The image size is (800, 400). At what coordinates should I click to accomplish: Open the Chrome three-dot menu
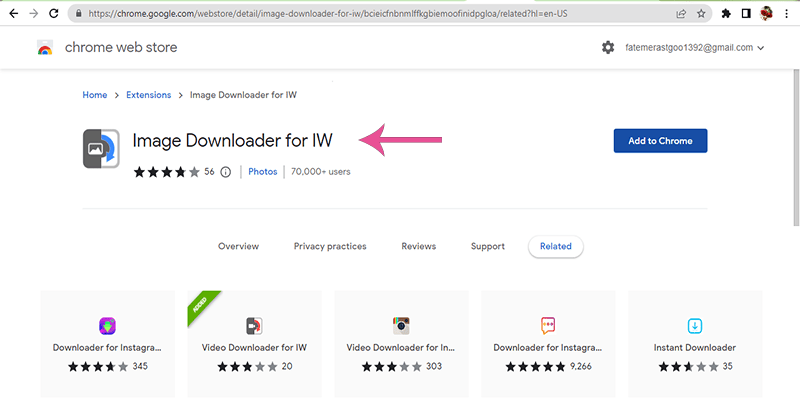click(x=788, y=15)
